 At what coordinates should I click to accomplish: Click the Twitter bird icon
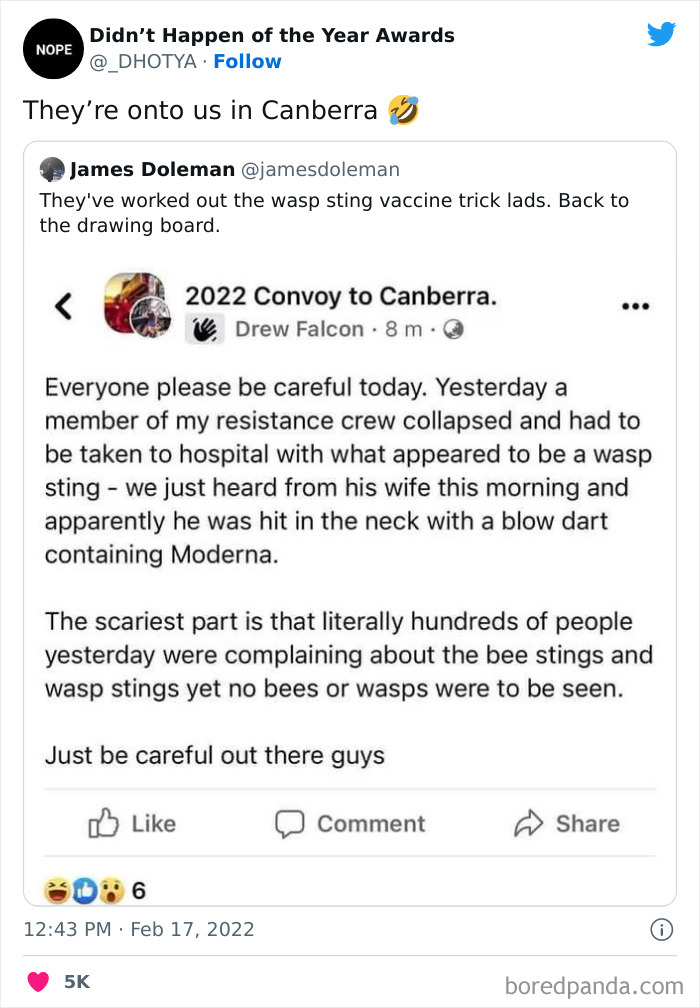[662, 33]
